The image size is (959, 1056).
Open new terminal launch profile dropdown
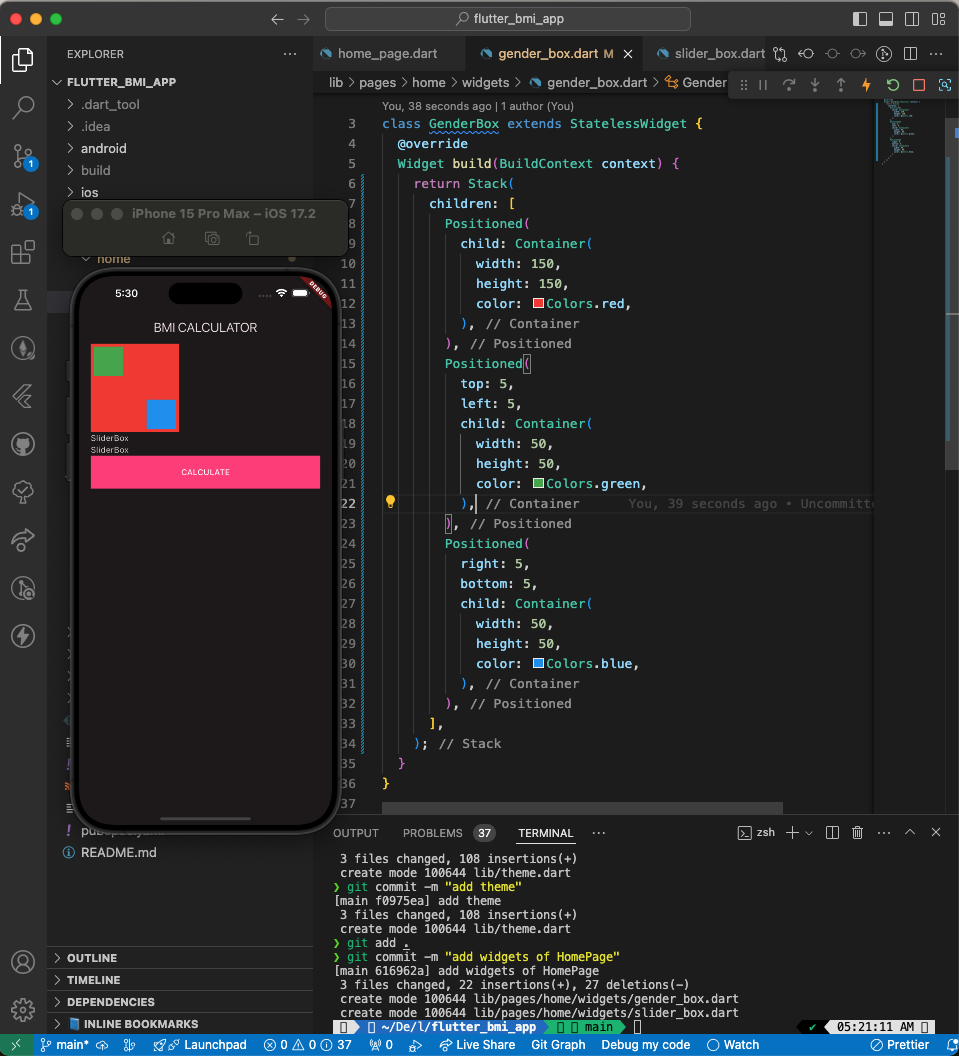coord(809,833)
